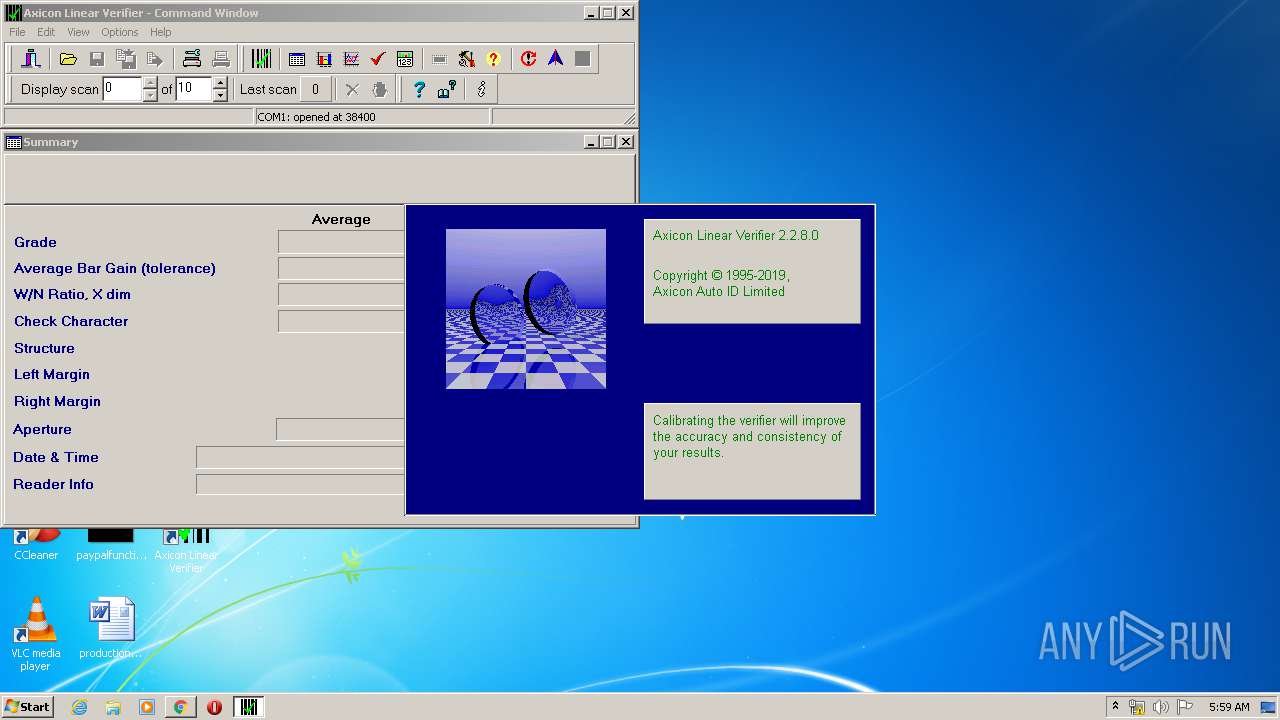Click the verifier connect icon in the toolbar

[x=31, y=59]
